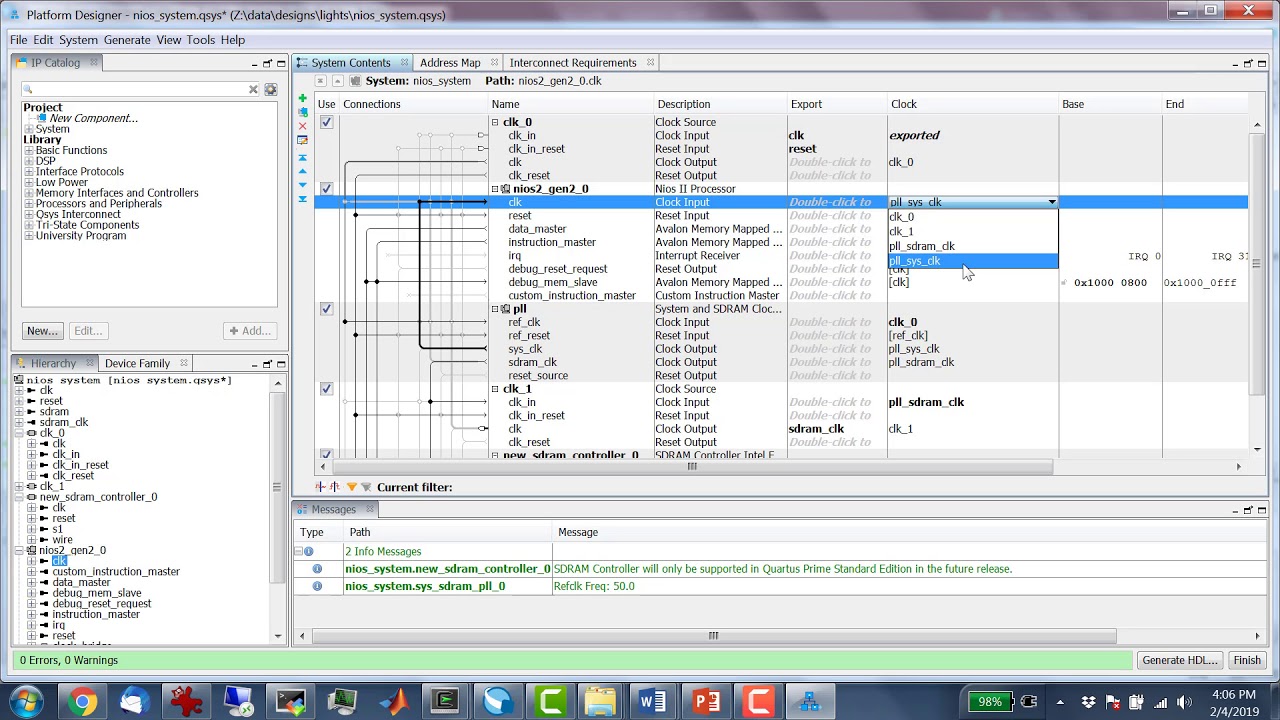1280x720 pixels.
Task: Open the file explorer folder on taskbar
Action: coord(601,701)
